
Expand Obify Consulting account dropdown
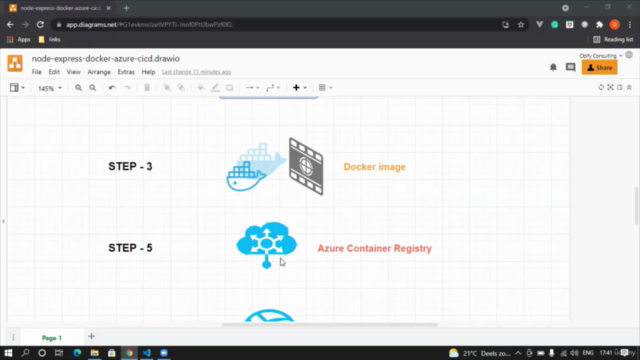tap(601, 56)
